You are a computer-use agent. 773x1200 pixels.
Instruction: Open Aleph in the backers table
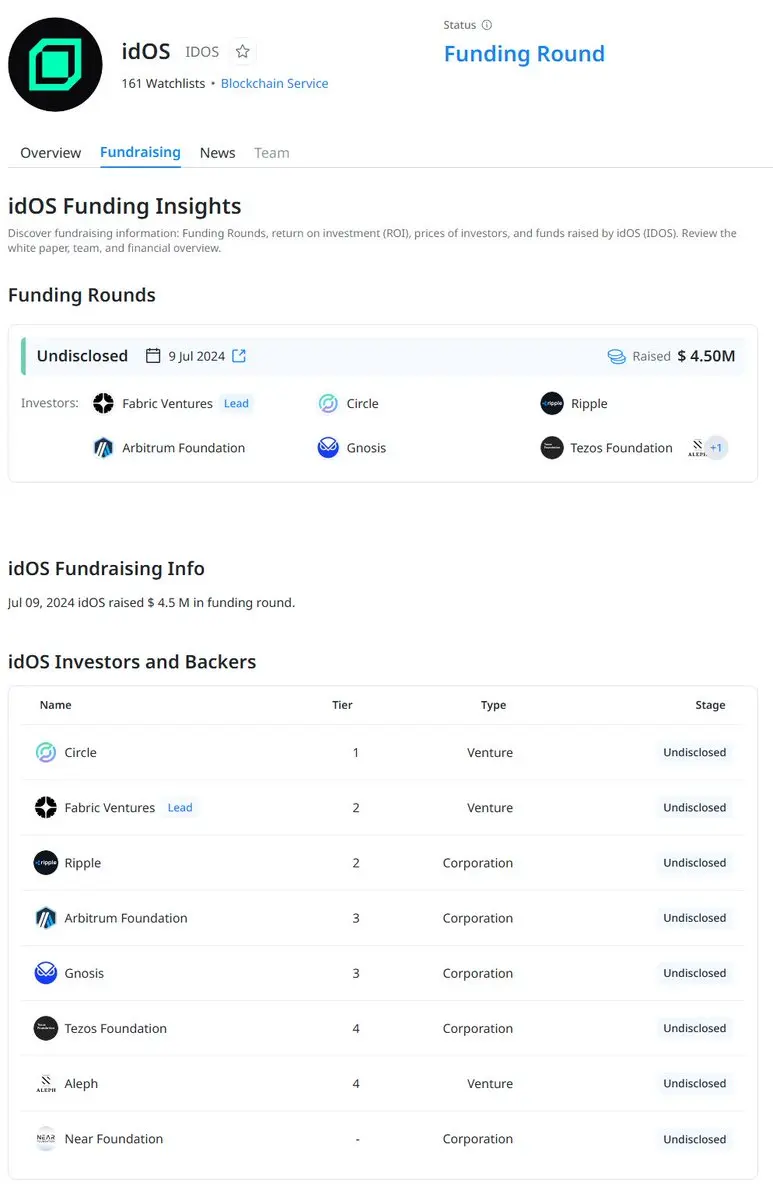81,1084
